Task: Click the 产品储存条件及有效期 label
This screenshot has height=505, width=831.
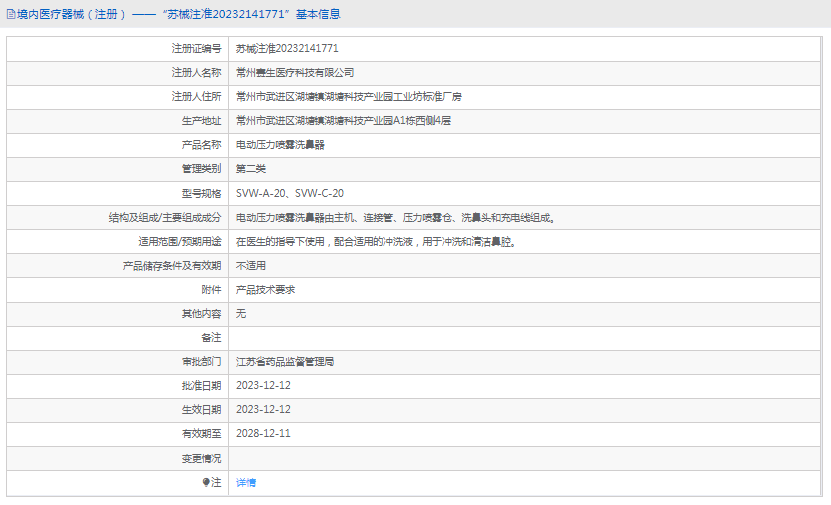Action: click(172, 265)
